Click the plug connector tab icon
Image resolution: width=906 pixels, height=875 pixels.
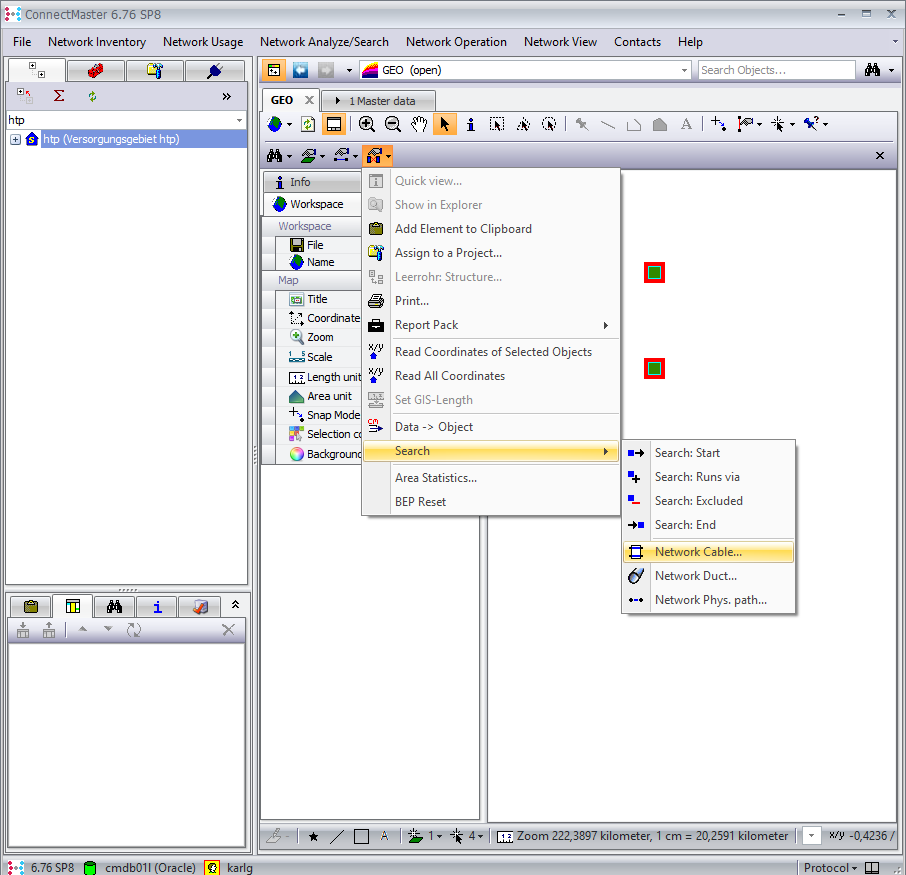215,71
